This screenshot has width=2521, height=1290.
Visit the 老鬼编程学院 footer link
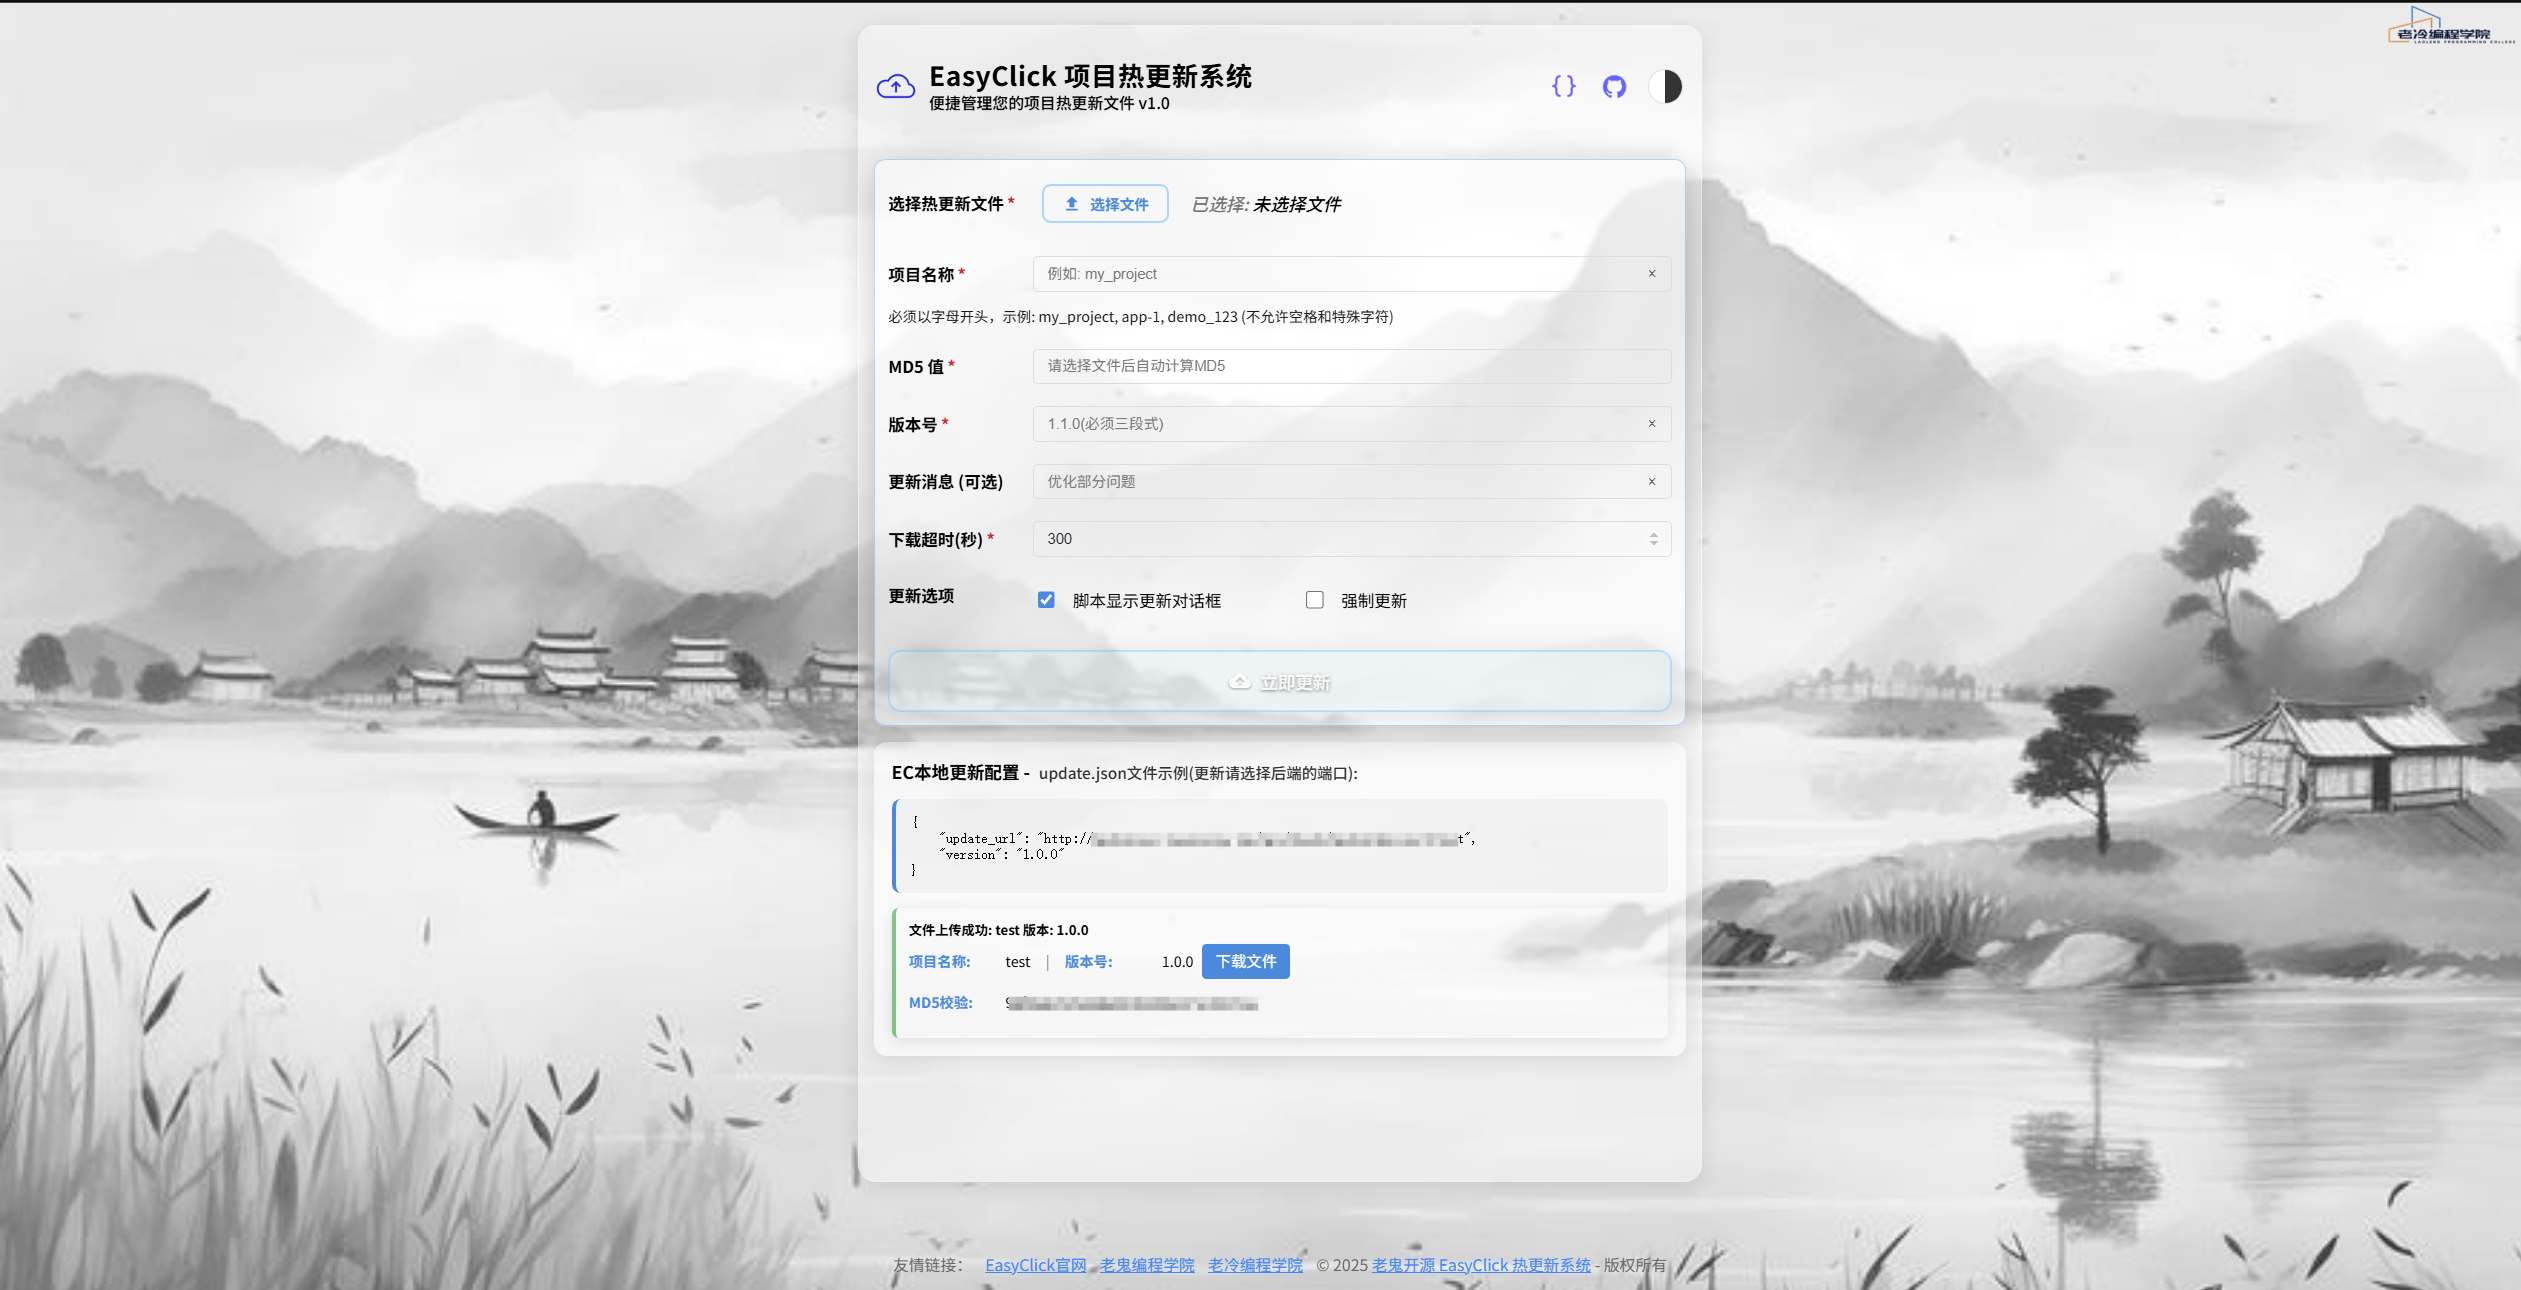click(x=1146, y=1264)
